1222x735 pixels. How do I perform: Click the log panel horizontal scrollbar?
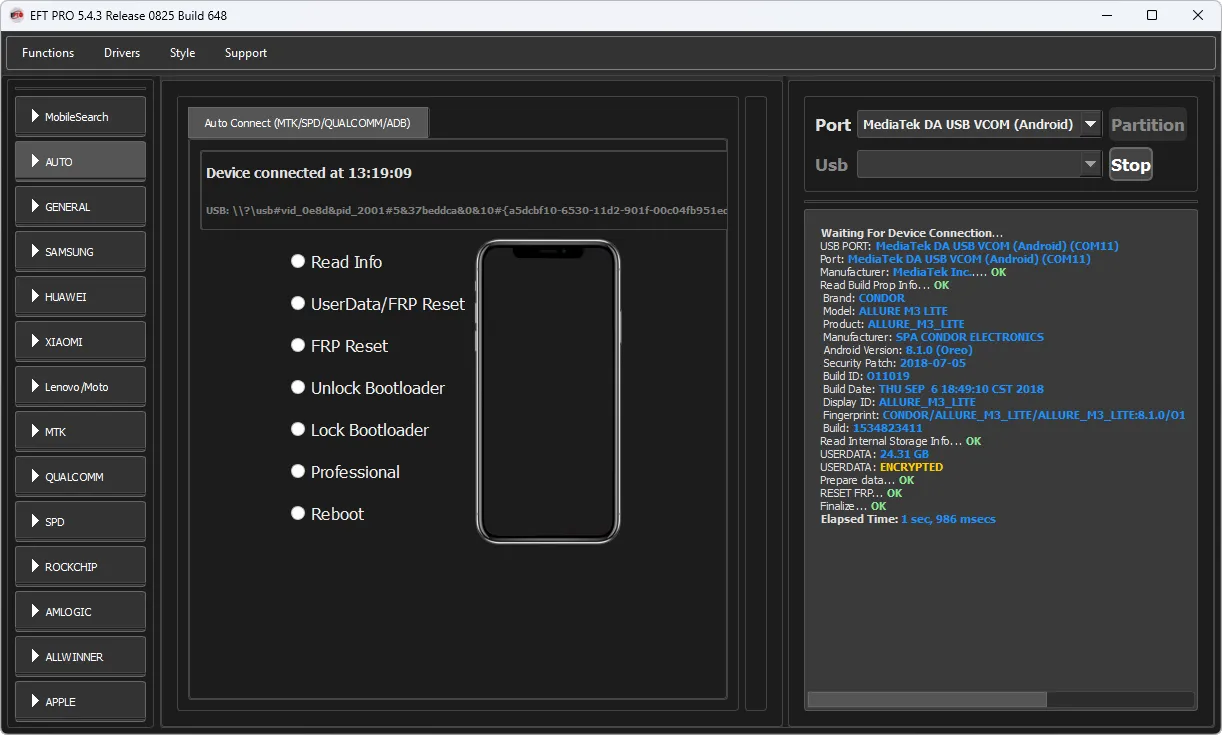[926, 699]
